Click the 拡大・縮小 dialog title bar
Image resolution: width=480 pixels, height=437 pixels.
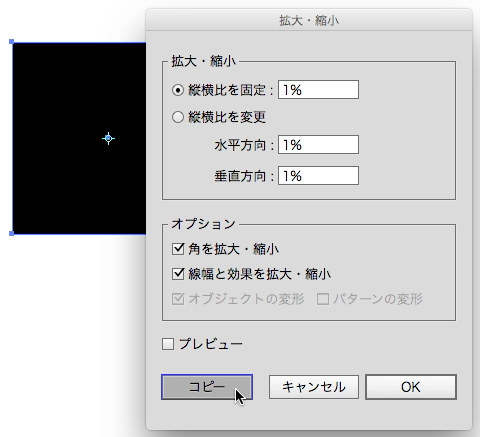tap(309, 21)
